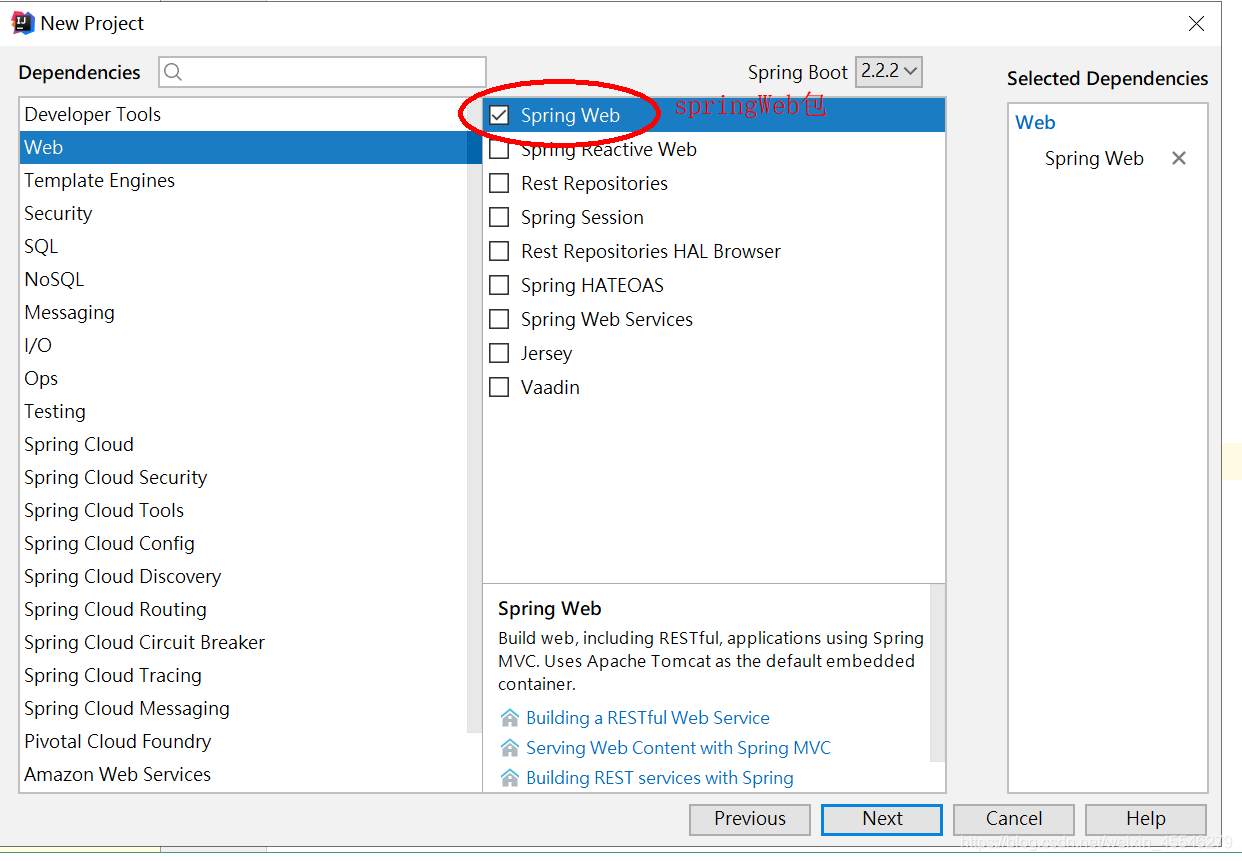
Task: Open Spring Cloud Discovery category
Action: point(244,576)
